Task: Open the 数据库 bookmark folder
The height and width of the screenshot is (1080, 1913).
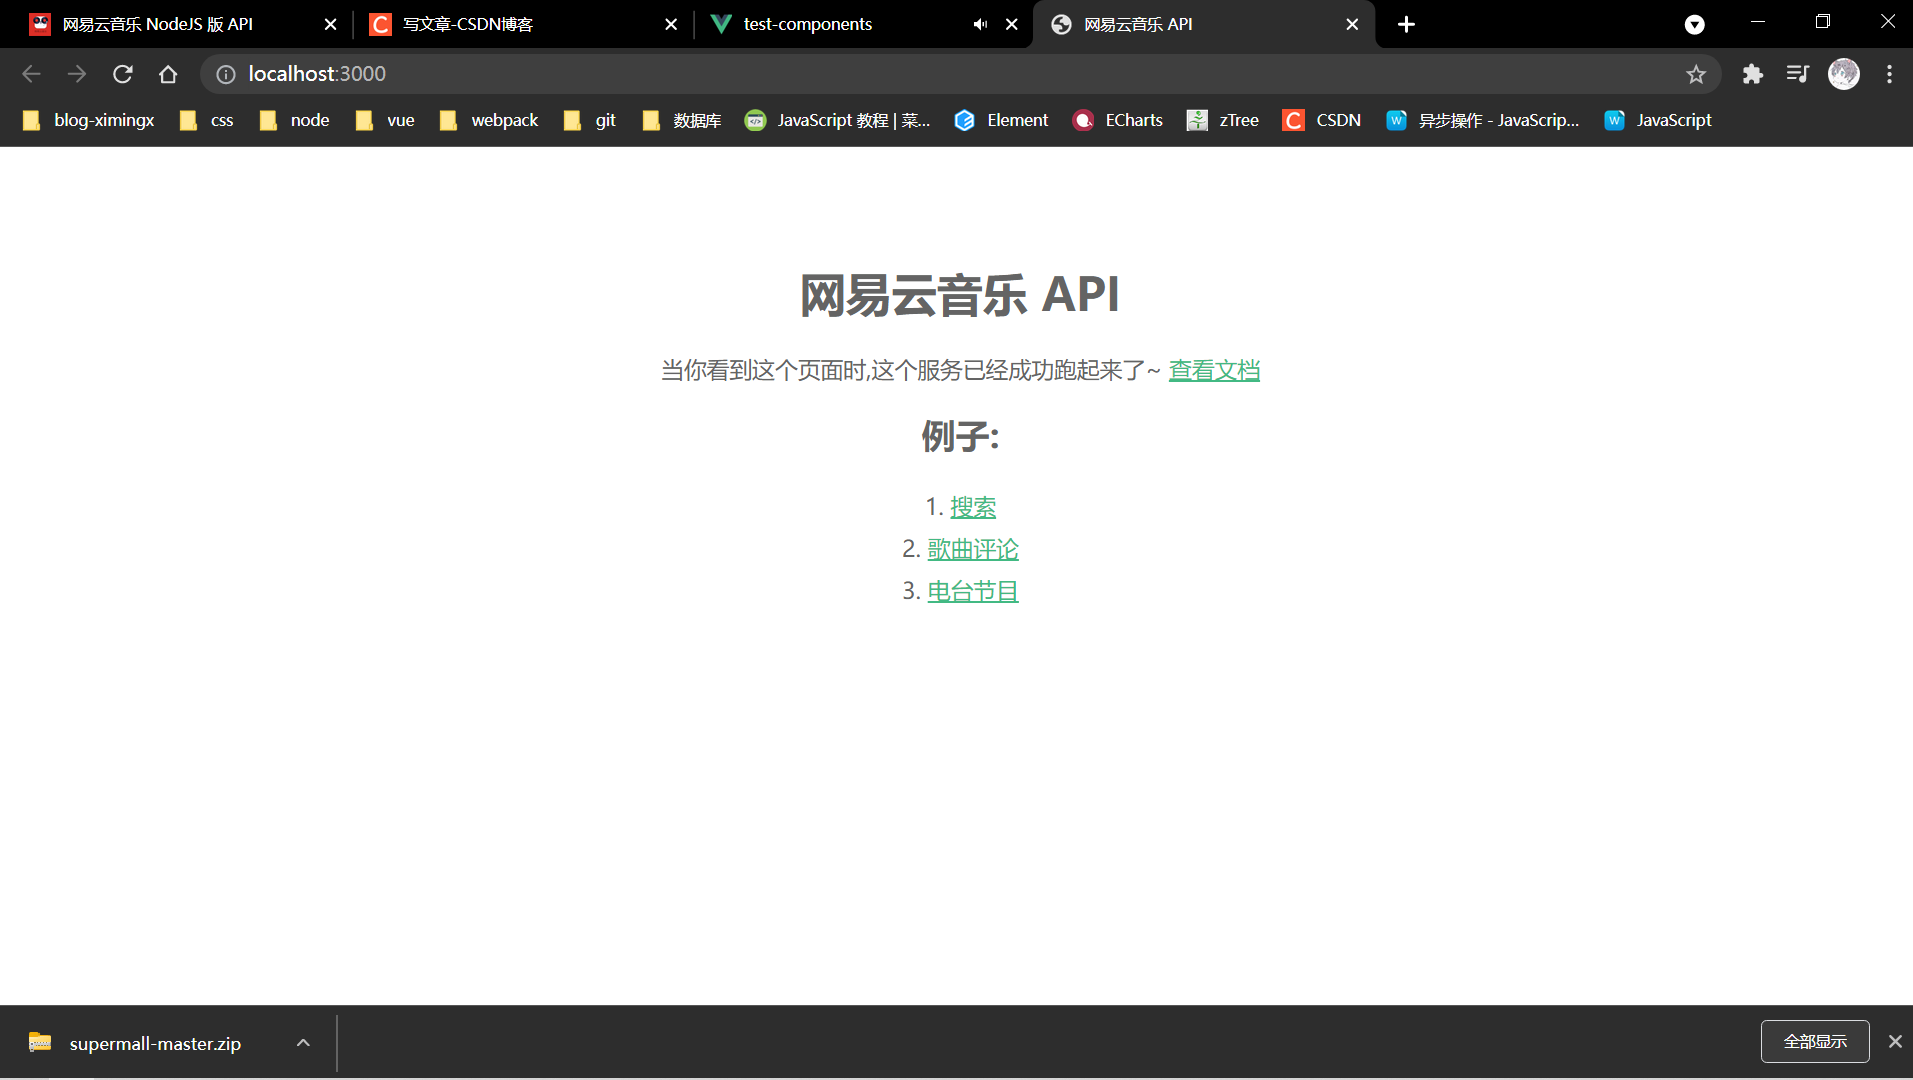Action: pos(682,120)
